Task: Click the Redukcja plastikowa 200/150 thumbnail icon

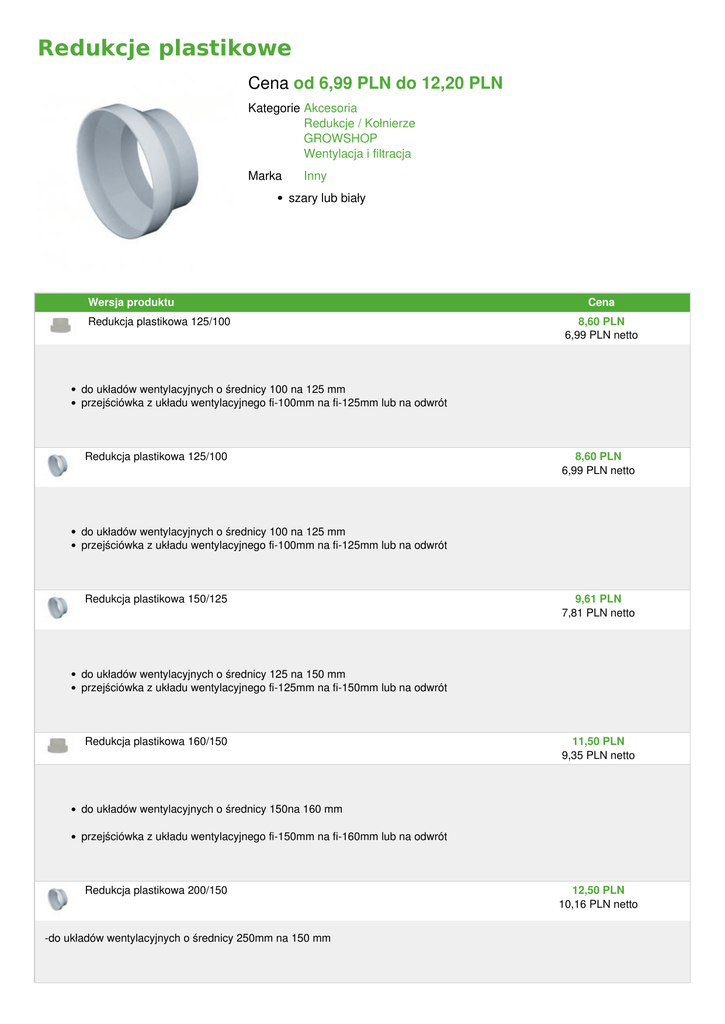Action: click(x=58, y=899)
